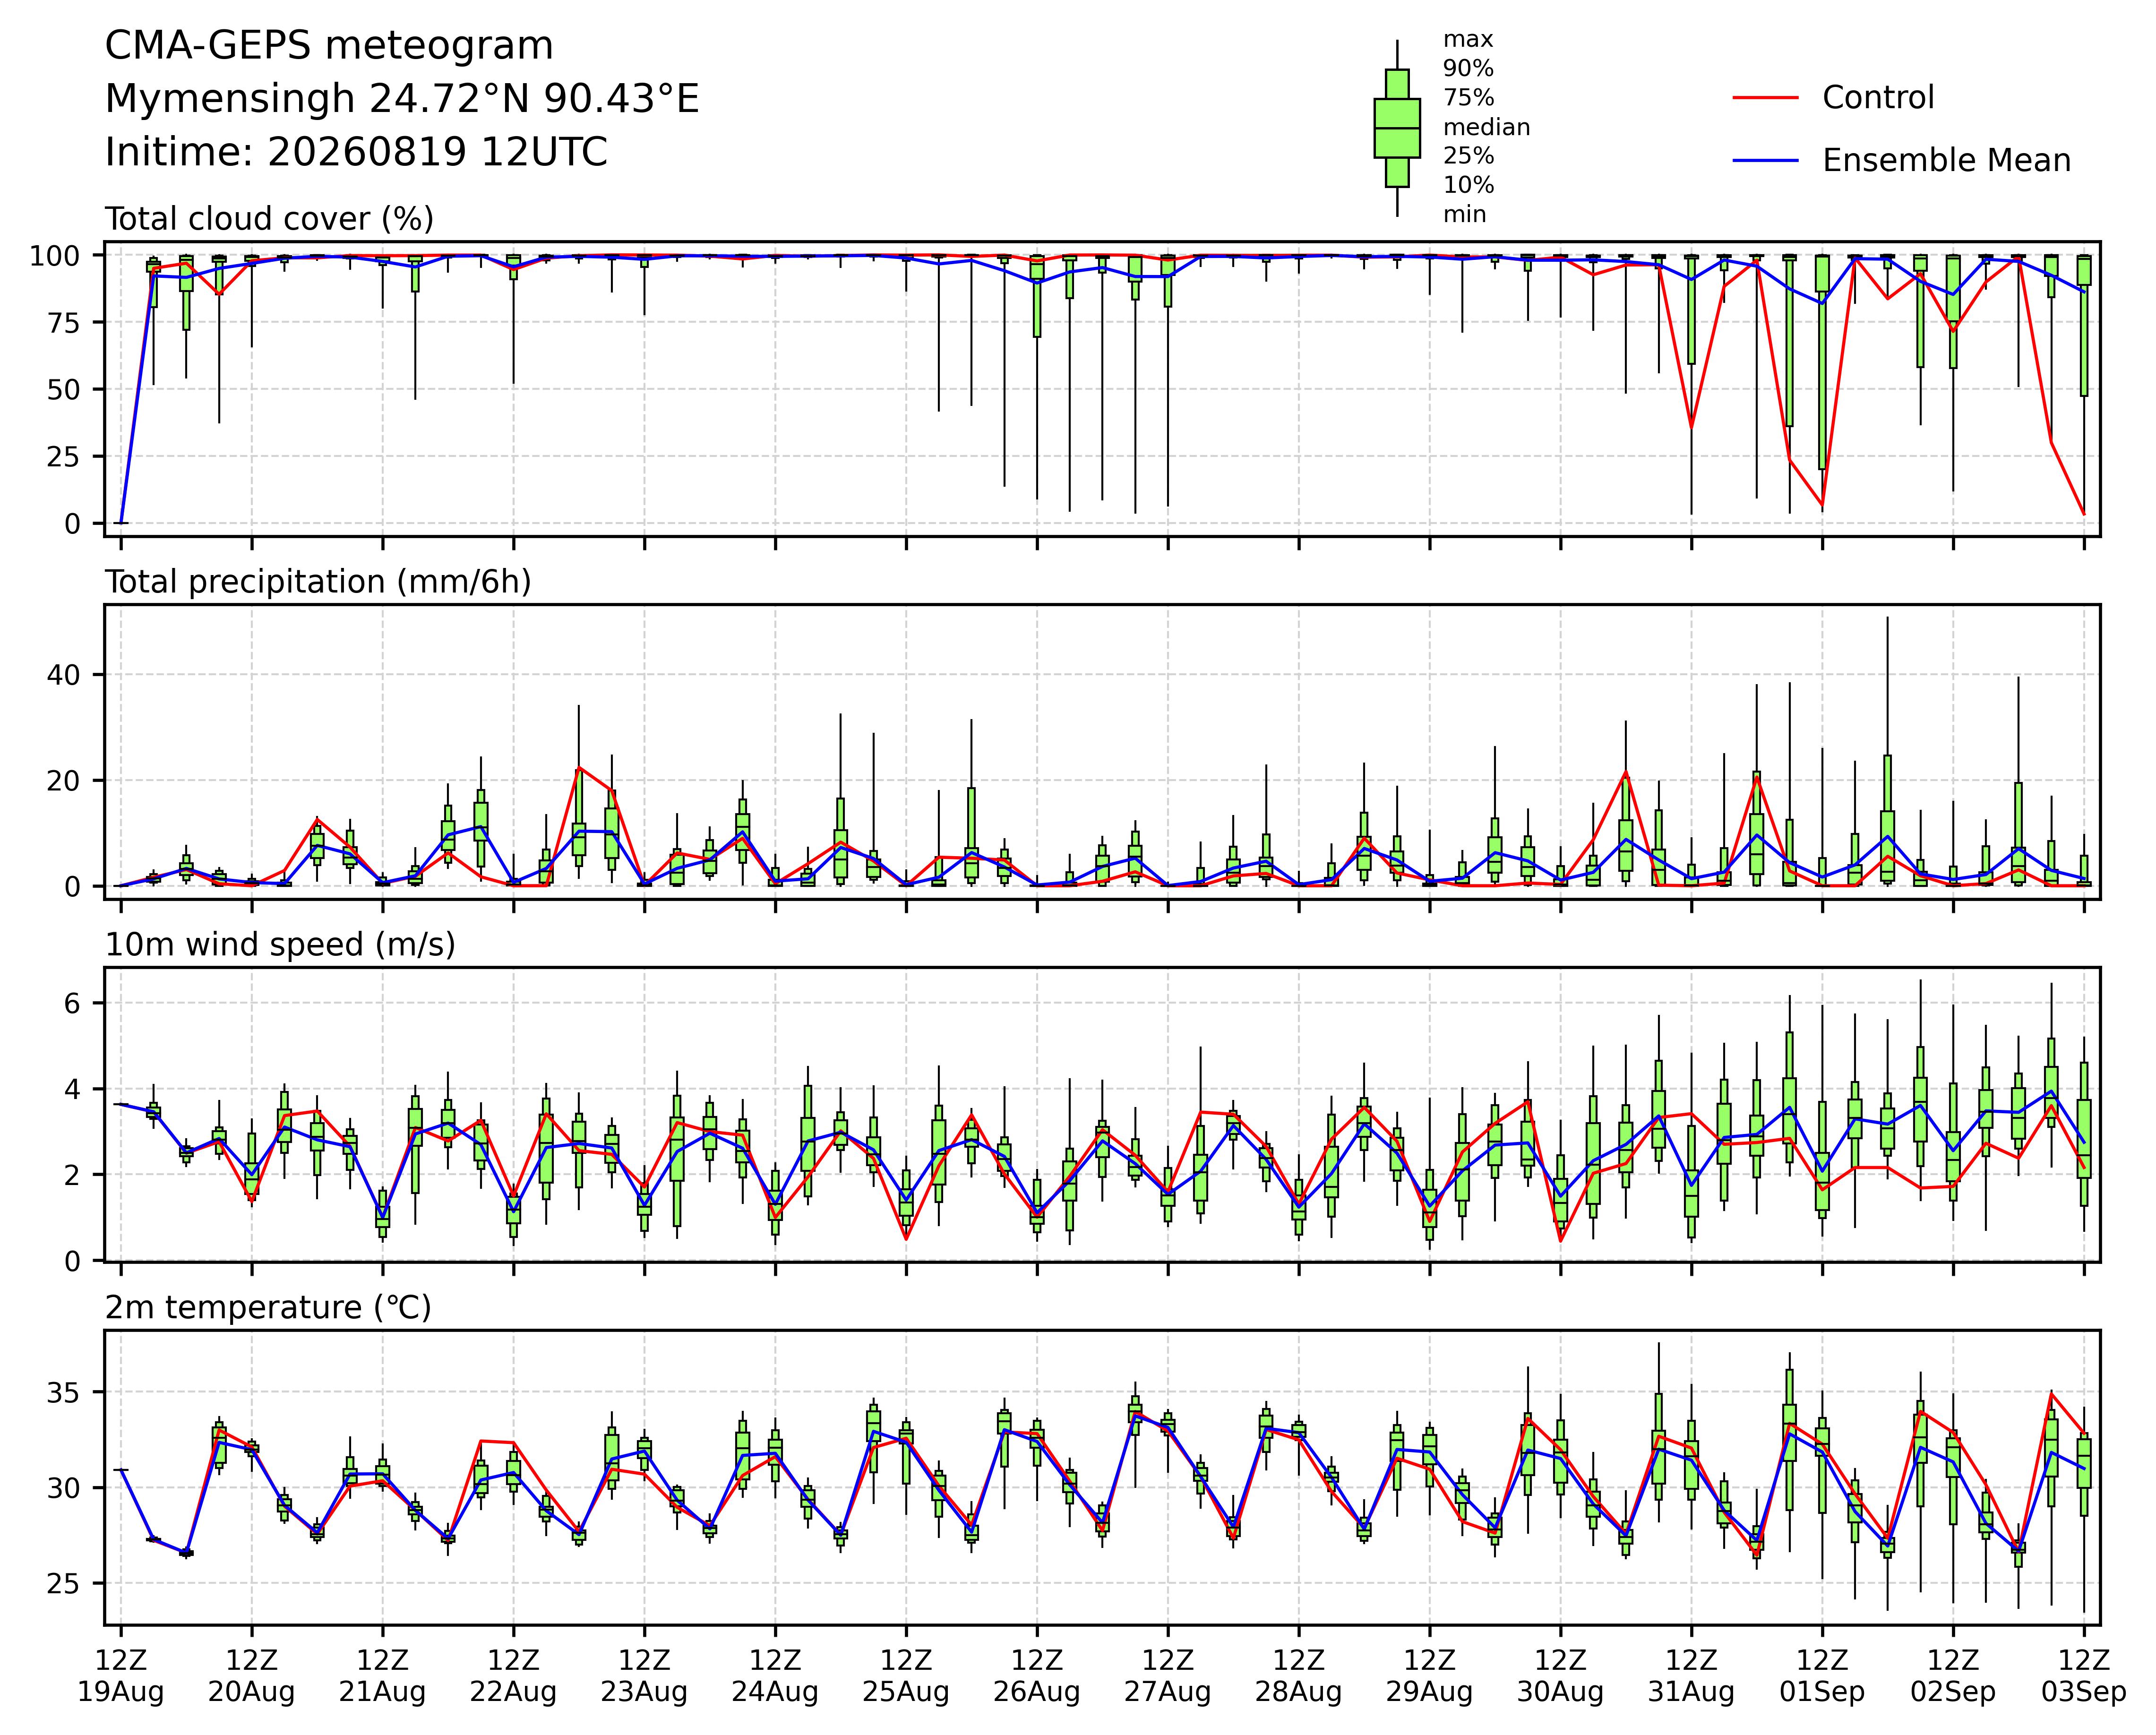Viewport: 2156px width, 1735px height.
Task: Click the 'Control' legend label
Action: click(1878, 98)
